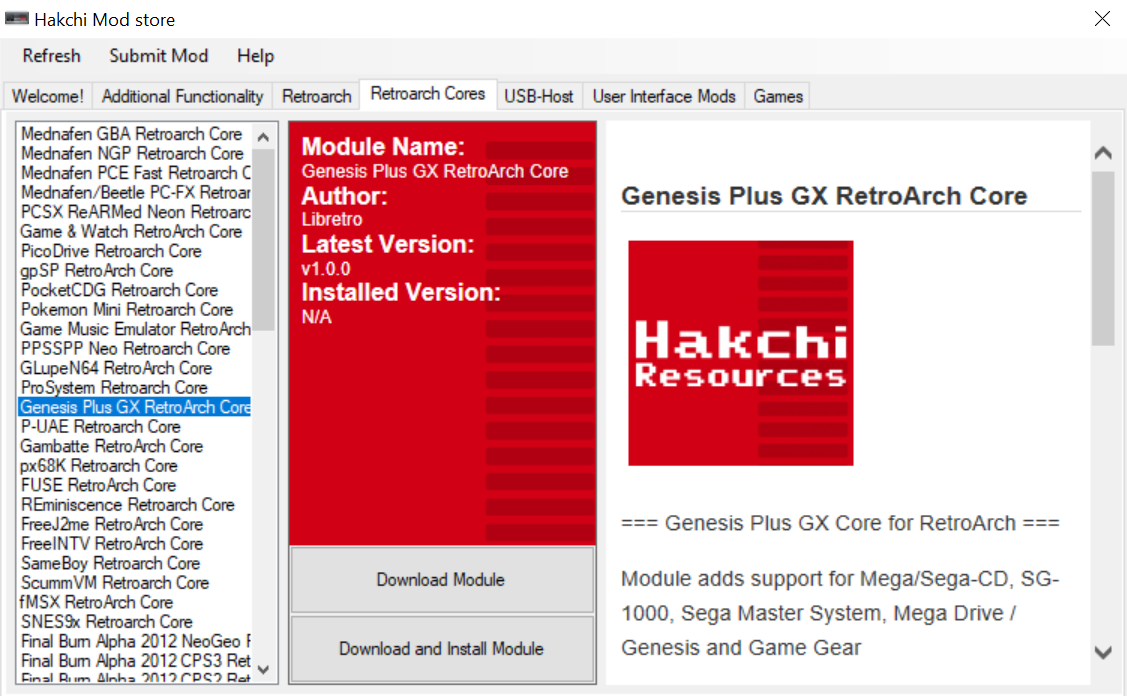Click the module list scrollbar thumb
The image size is (1127, 696).
[x=263, y=239]
